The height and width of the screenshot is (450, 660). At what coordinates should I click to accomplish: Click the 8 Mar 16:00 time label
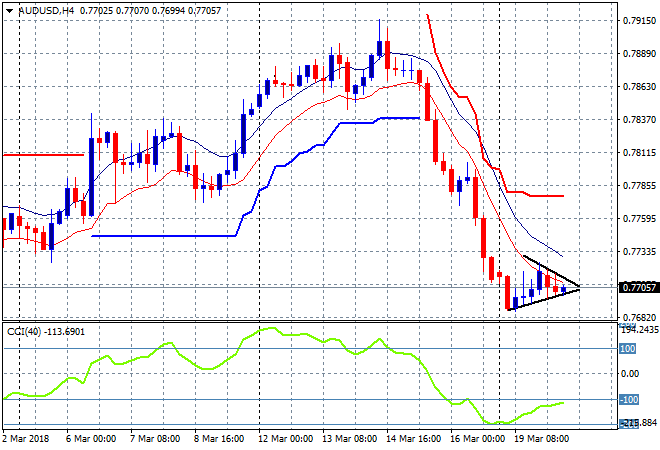[x=219, y=439]
